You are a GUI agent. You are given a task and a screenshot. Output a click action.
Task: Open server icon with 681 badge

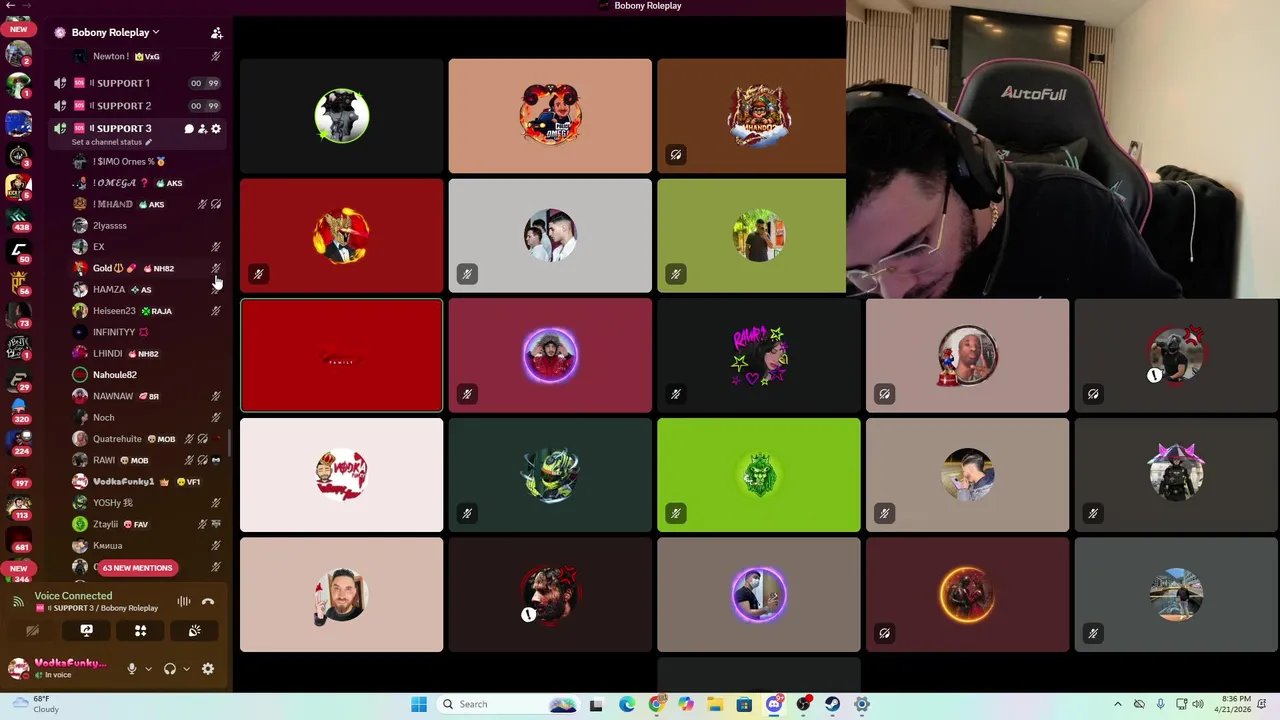click(x=18, y=538)
